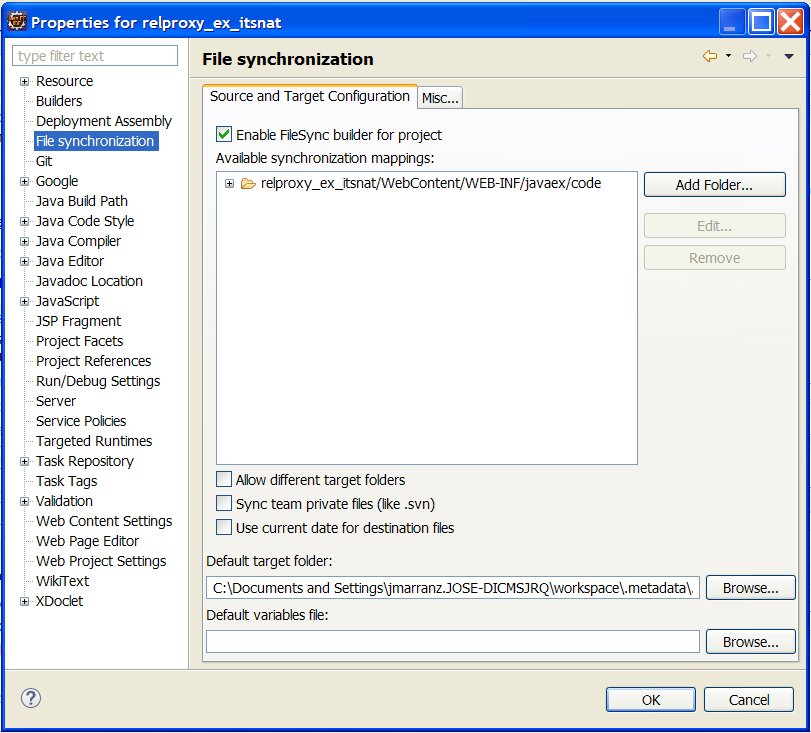811x733 pixels.
Task: Expand the Java Compiler tree node
Action: click(24, 242)
